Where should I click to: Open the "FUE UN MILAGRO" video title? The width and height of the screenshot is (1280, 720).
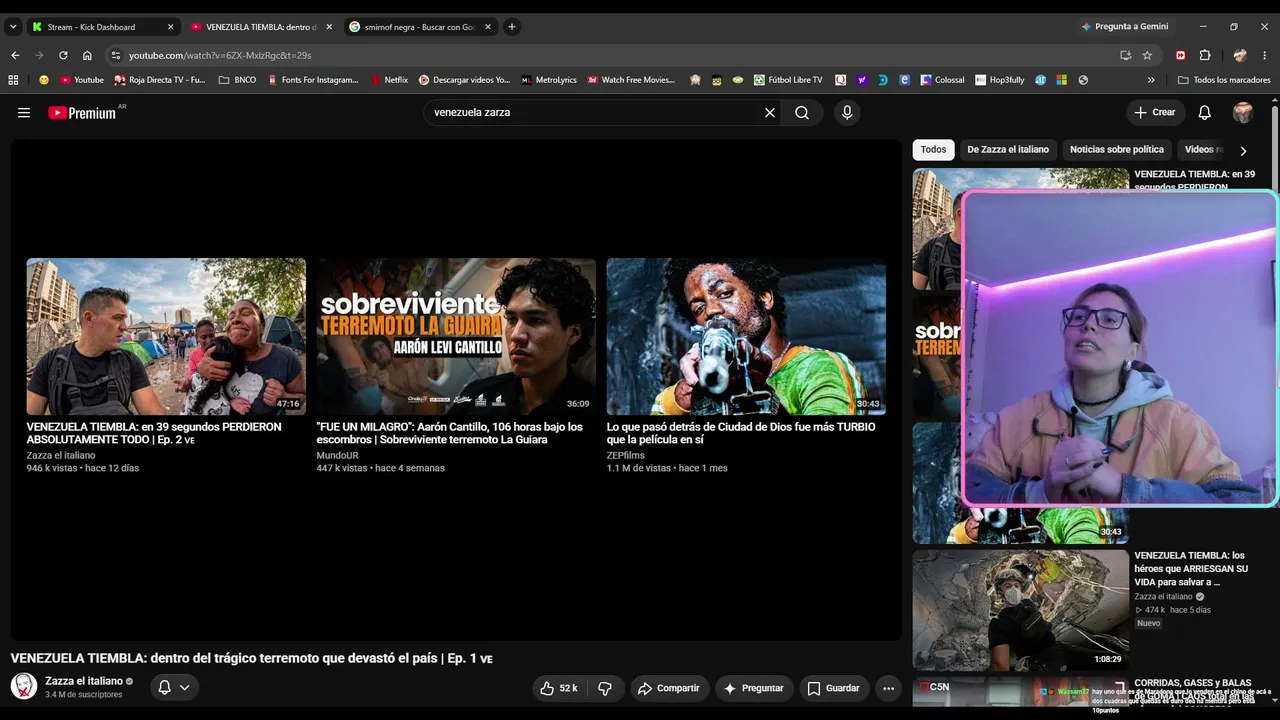click(x=449, y=433)
